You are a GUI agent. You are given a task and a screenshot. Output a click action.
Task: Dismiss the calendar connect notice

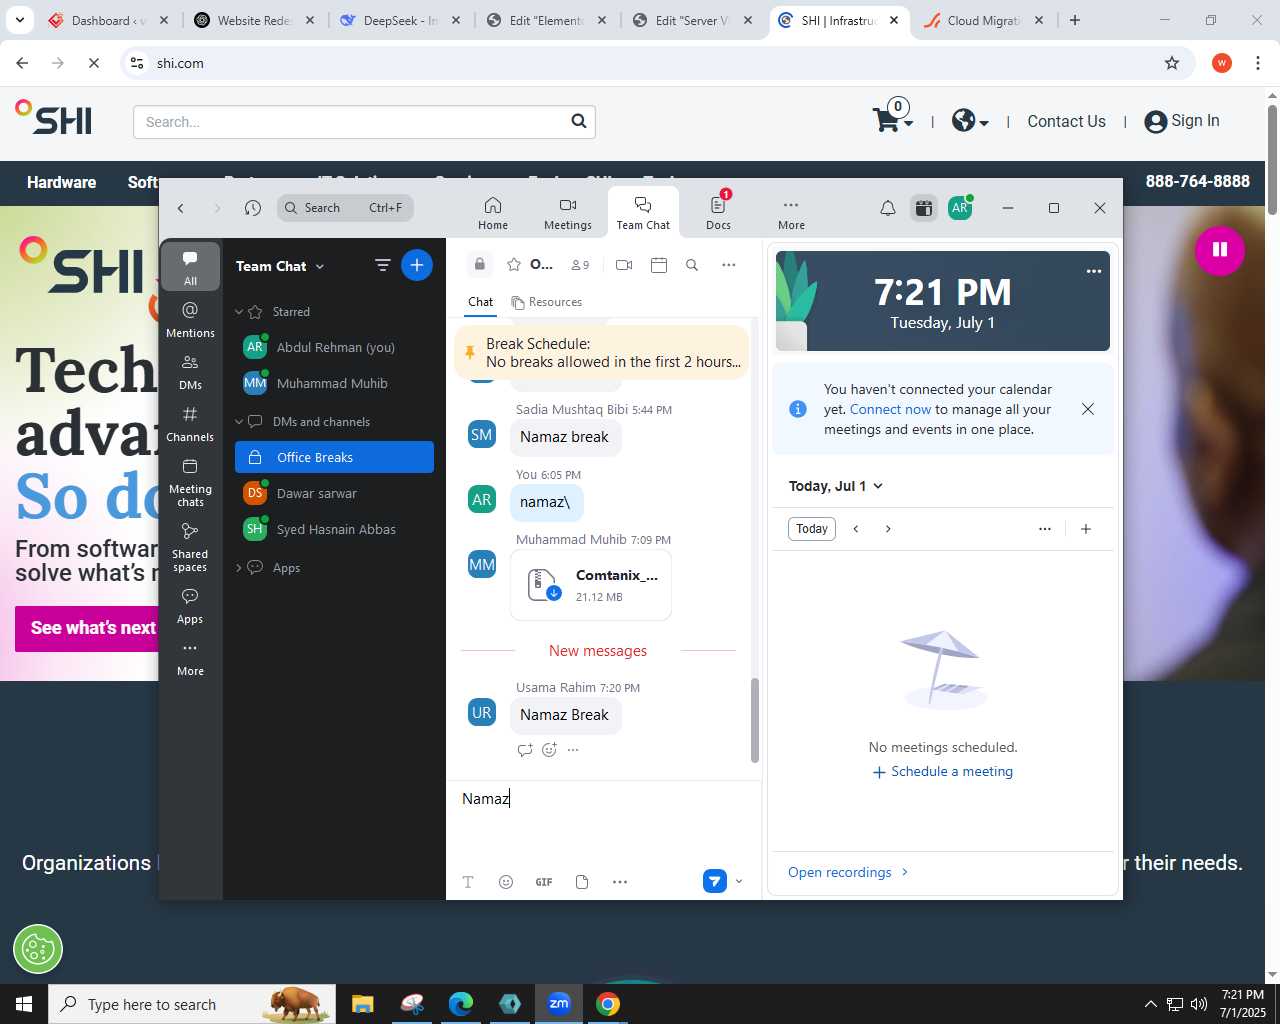[x=1088, y=409]
